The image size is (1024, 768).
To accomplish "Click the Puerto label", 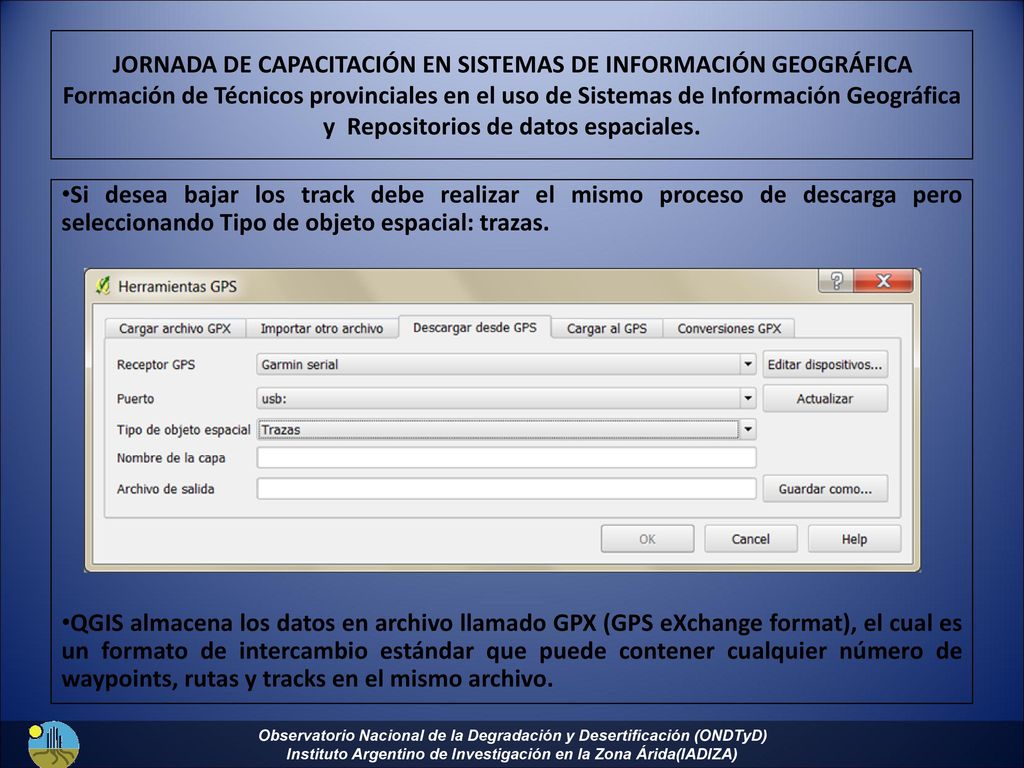I will click(135, 398).
